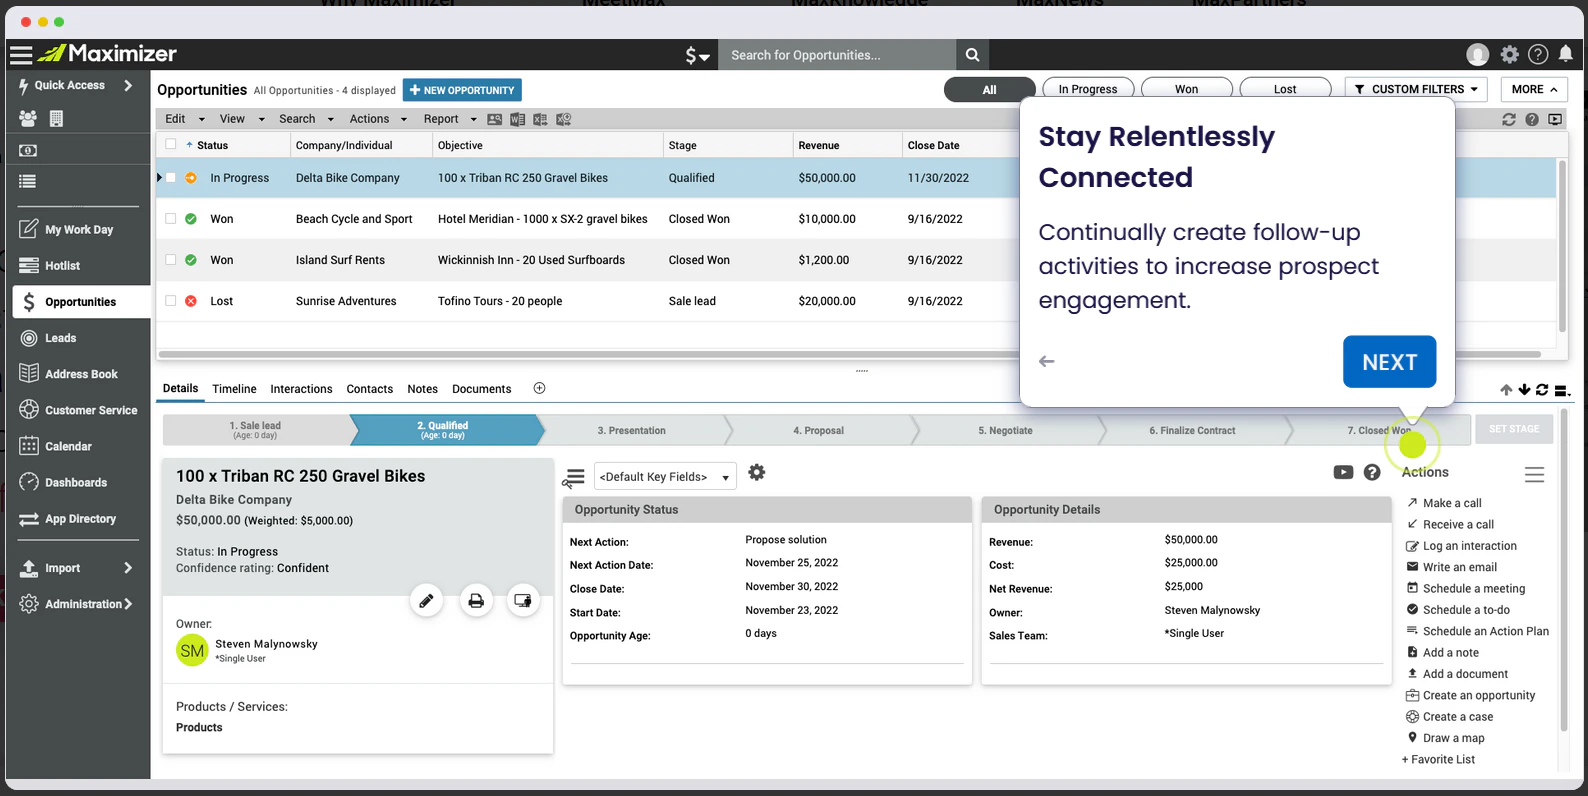Open the Custom Filters dropdown
1588x796 pixels.
pyautogui.click(x=1416, y=89)
